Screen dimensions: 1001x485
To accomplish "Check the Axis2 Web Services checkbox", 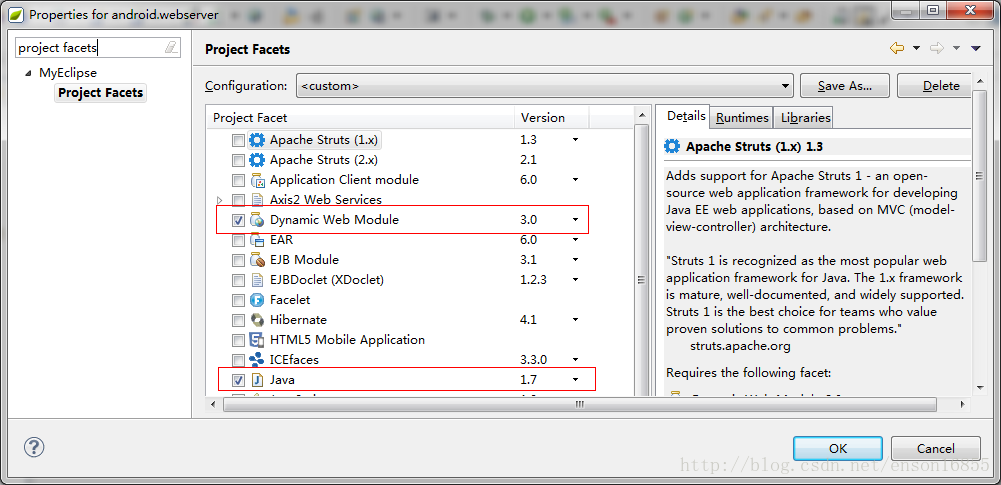I will (238, 200).
